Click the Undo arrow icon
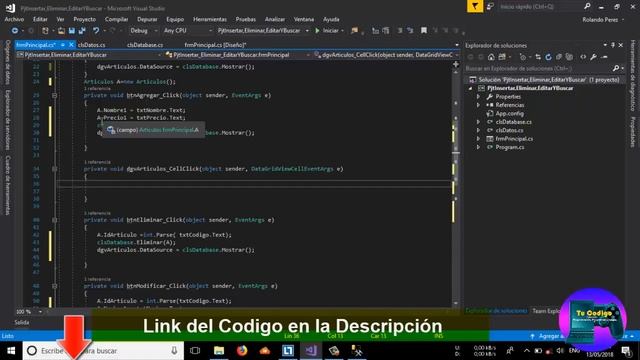The image size is (640, 360). [x=96, y=31]
